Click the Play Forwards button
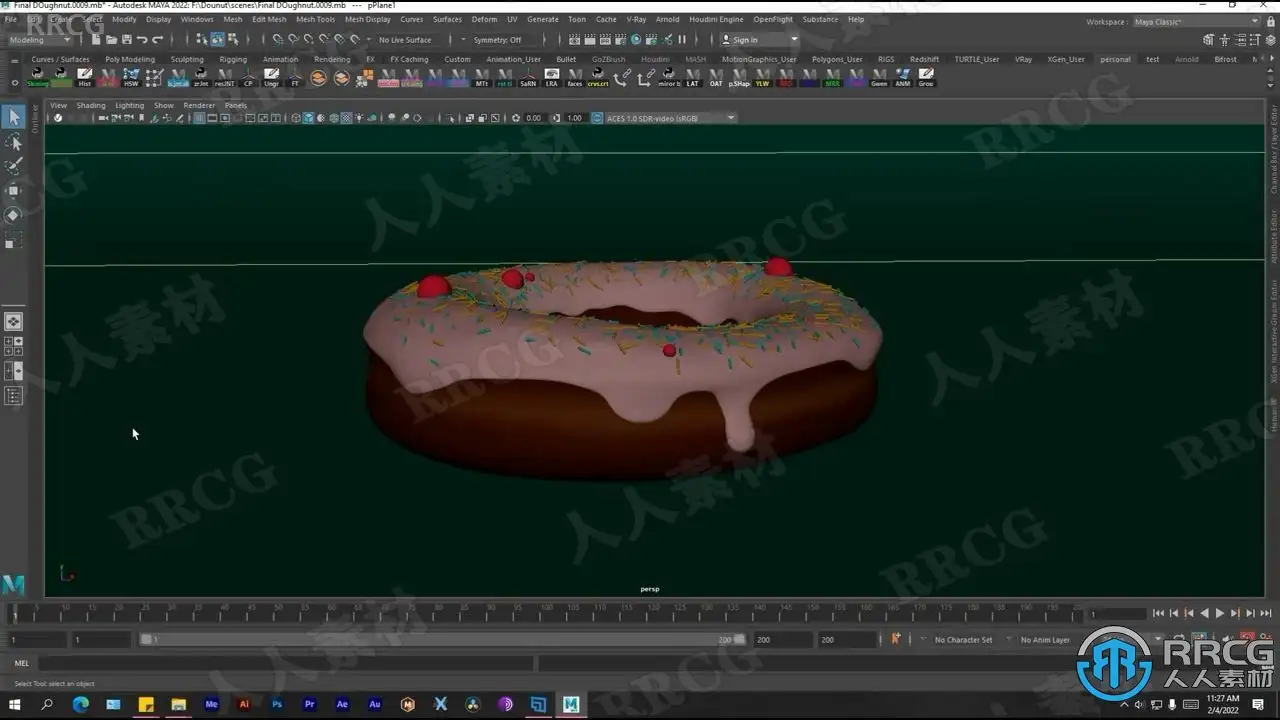The image size is (1280, 720). click(1219, 613)
